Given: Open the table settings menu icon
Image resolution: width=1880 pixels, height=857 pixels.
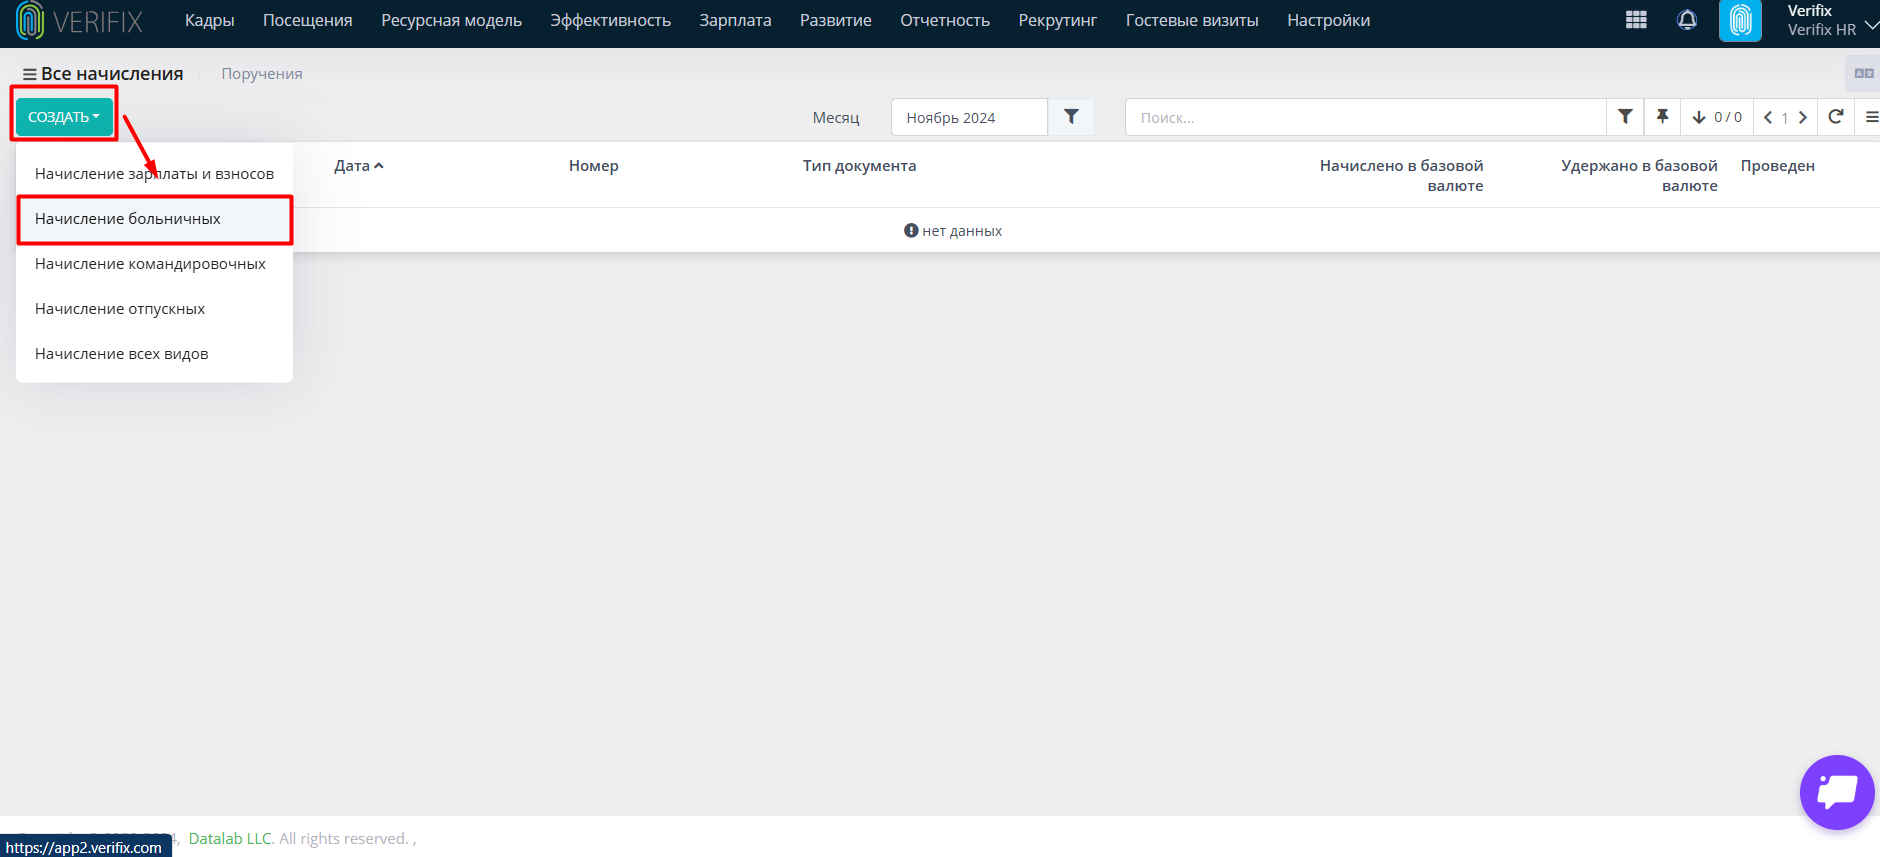Looking at the screenshot, I should click(x=1871, y=117).
